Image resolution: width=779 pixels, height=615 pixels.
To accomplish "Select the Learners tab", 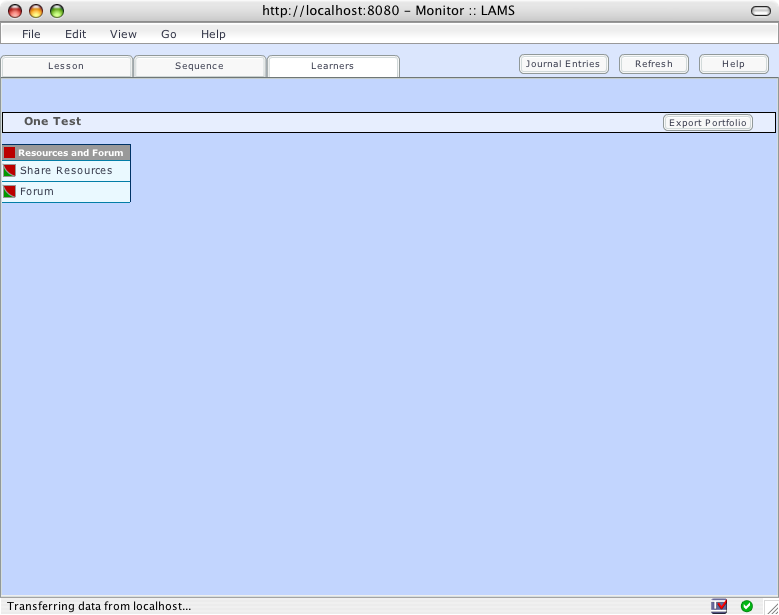I will pyautogui.click(x=332, y=66).
